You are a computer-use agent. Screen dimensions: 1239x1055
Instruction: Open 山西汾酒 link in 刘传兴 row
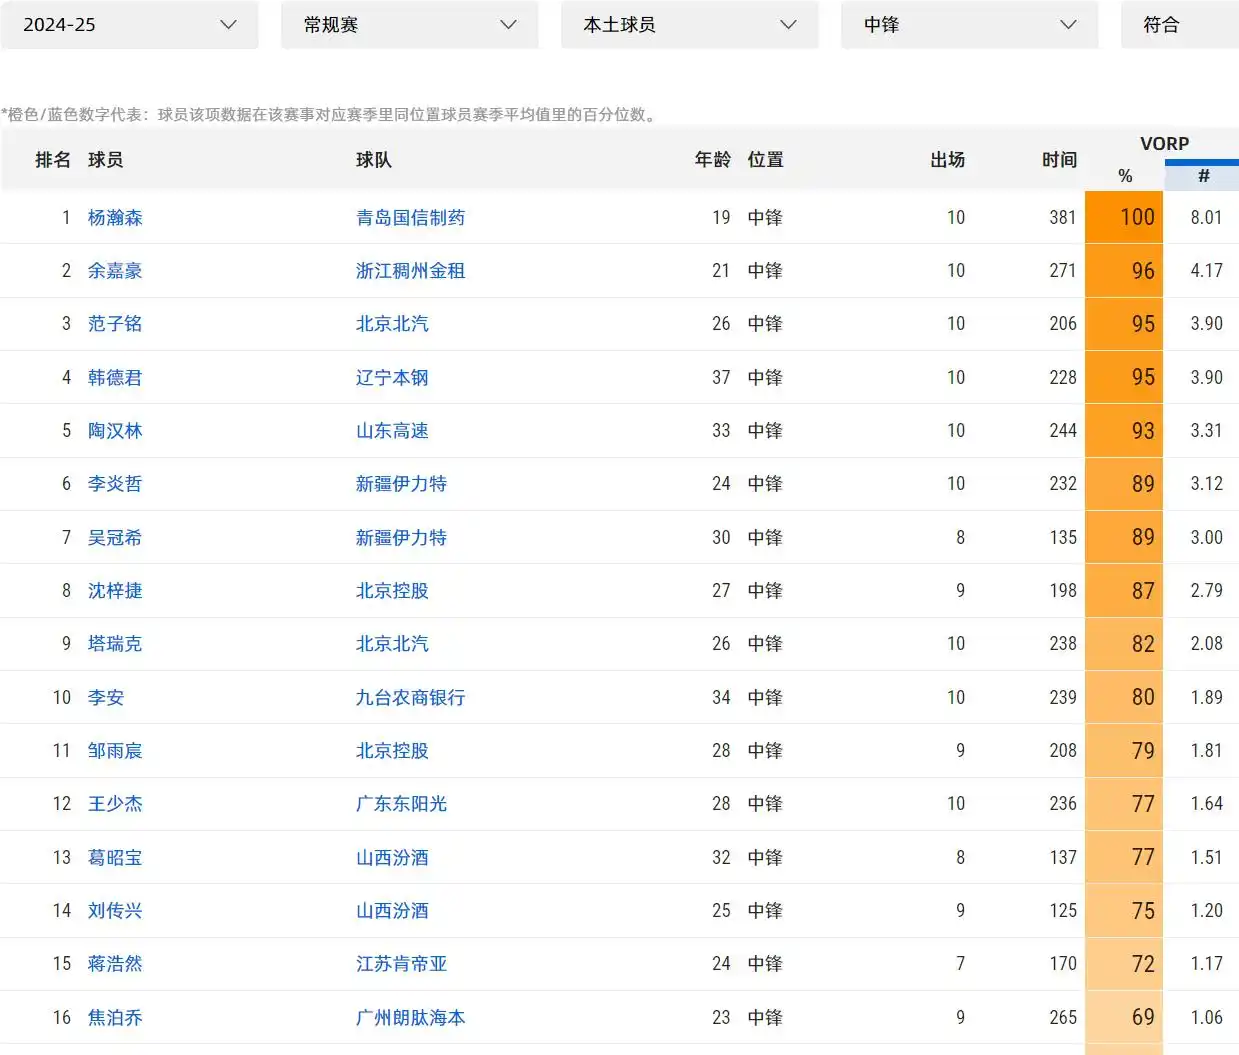tap(392, 911)
